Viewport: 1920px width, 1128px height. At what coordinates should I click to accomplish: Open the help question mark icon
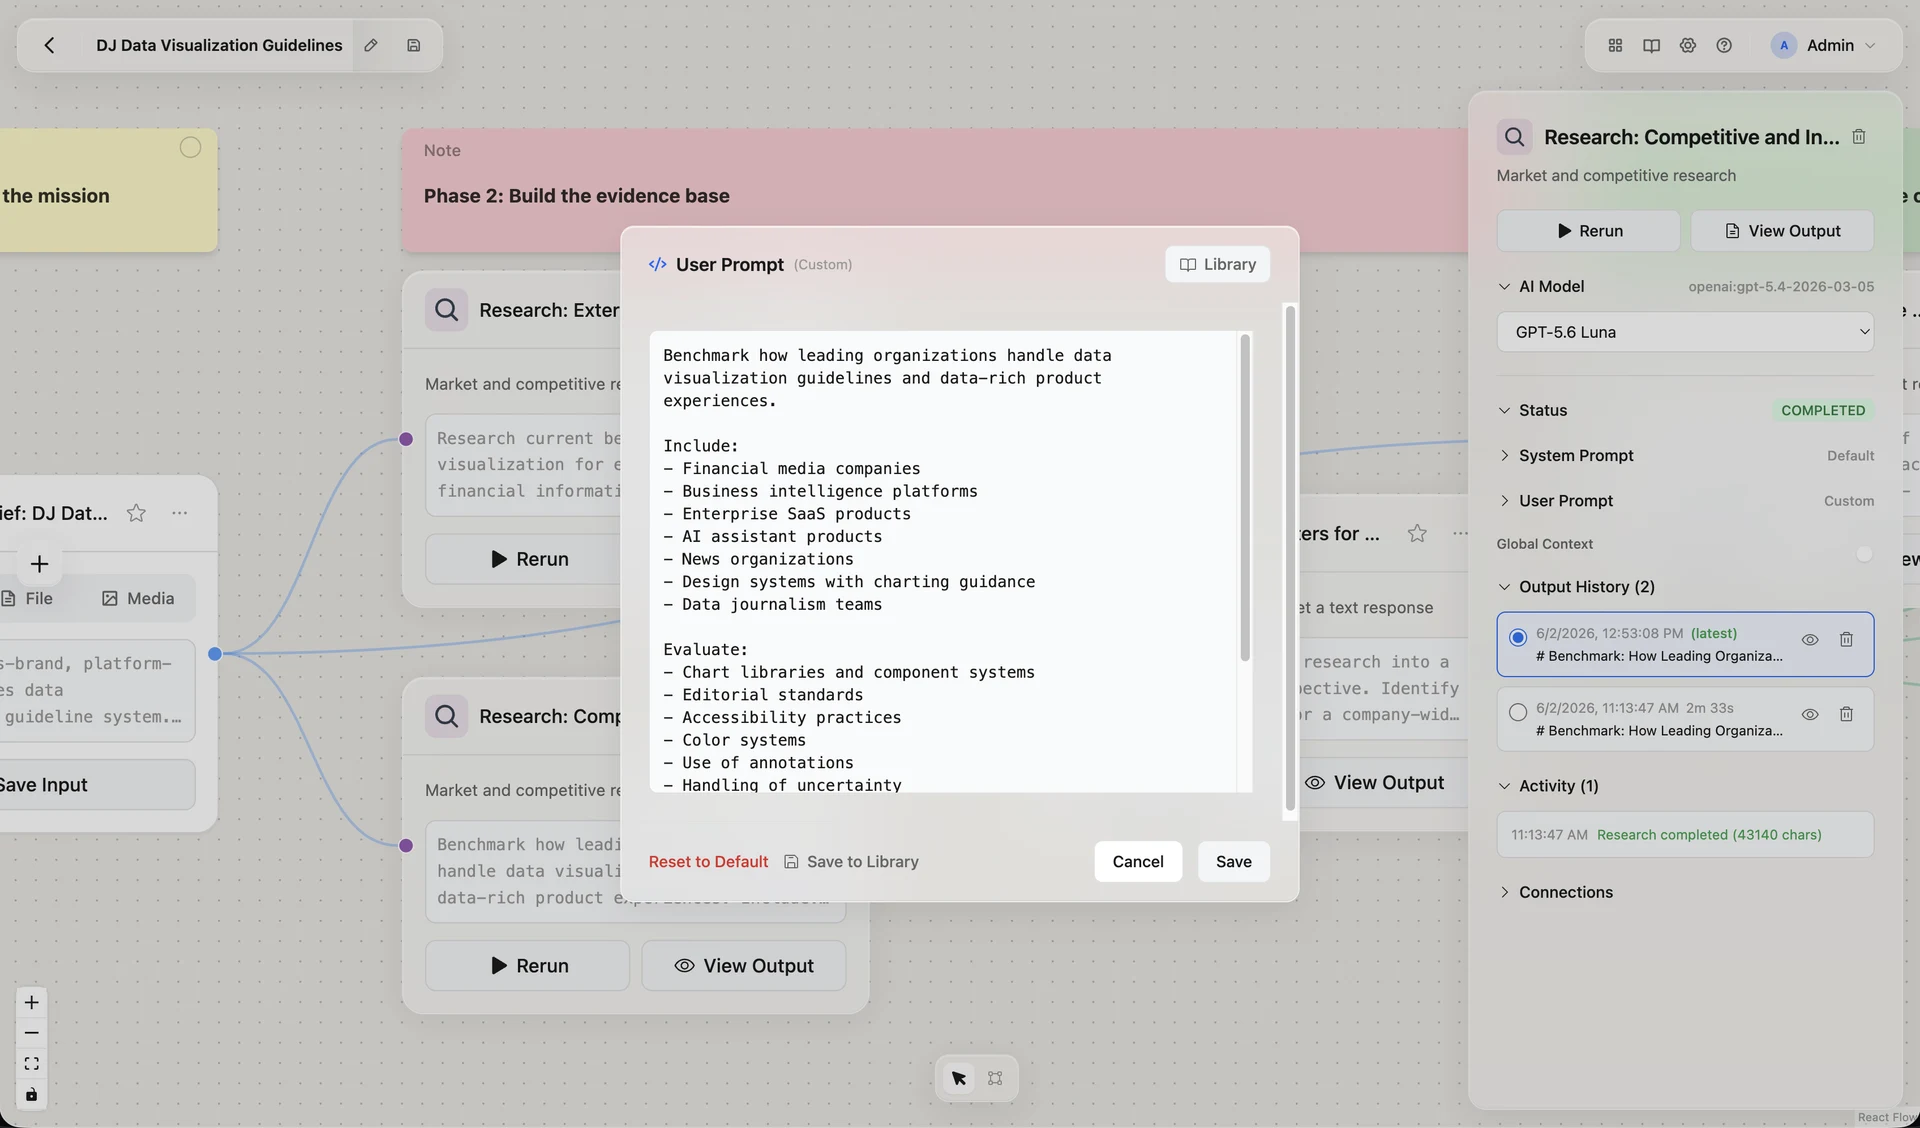click(x=1724, y=45)
